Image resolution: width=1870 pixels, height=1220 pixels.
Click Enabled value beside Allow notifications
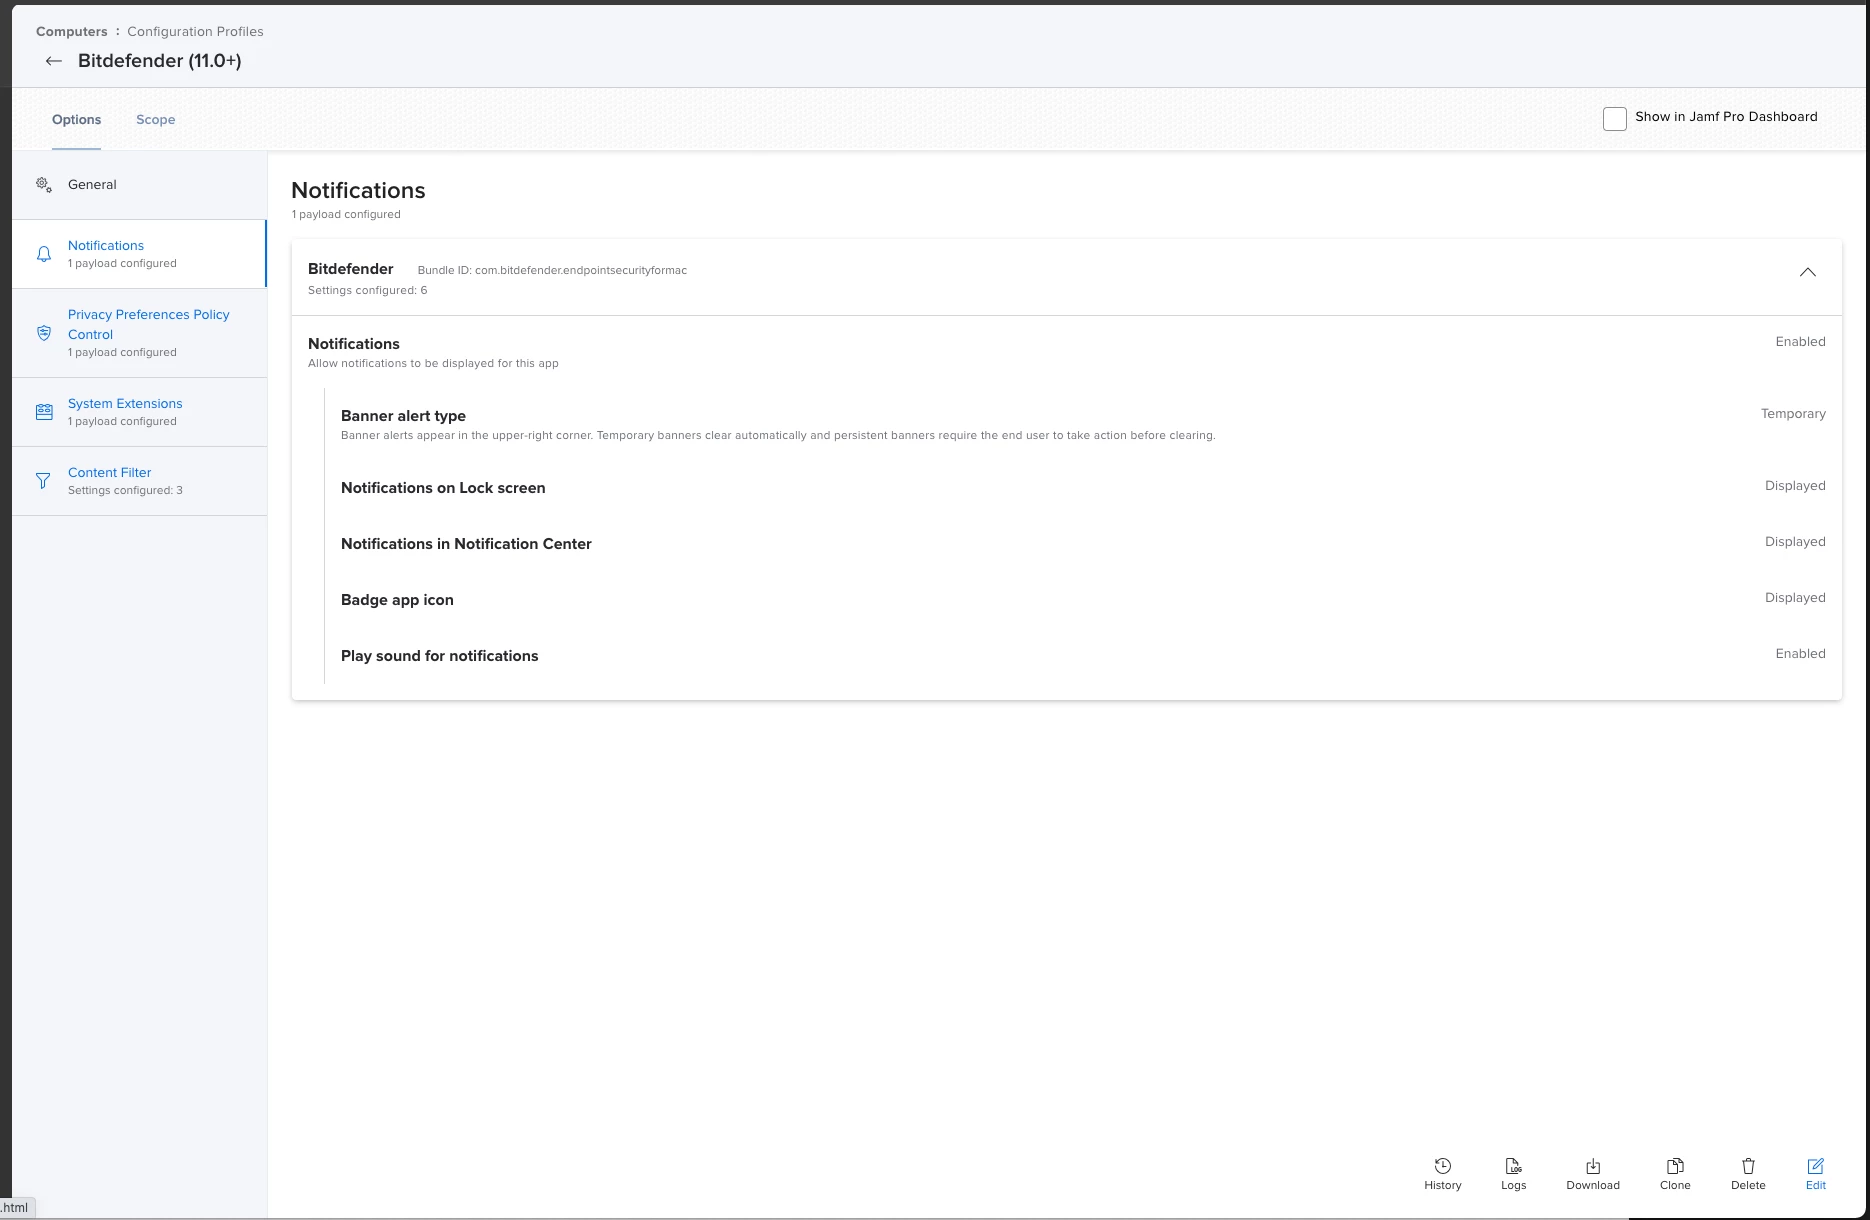[1800, 341]
